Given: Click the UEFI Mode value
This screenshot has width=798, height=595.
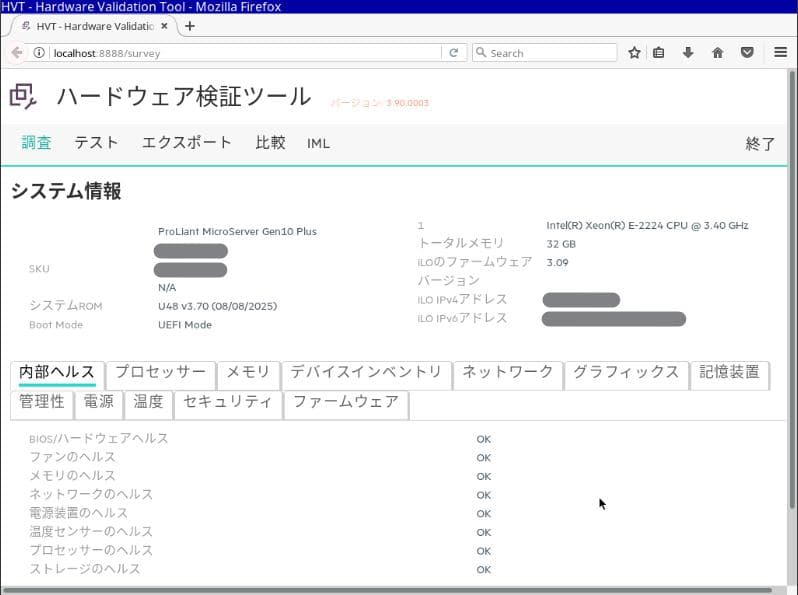Looking at the screenshot, I should [185, 325].
